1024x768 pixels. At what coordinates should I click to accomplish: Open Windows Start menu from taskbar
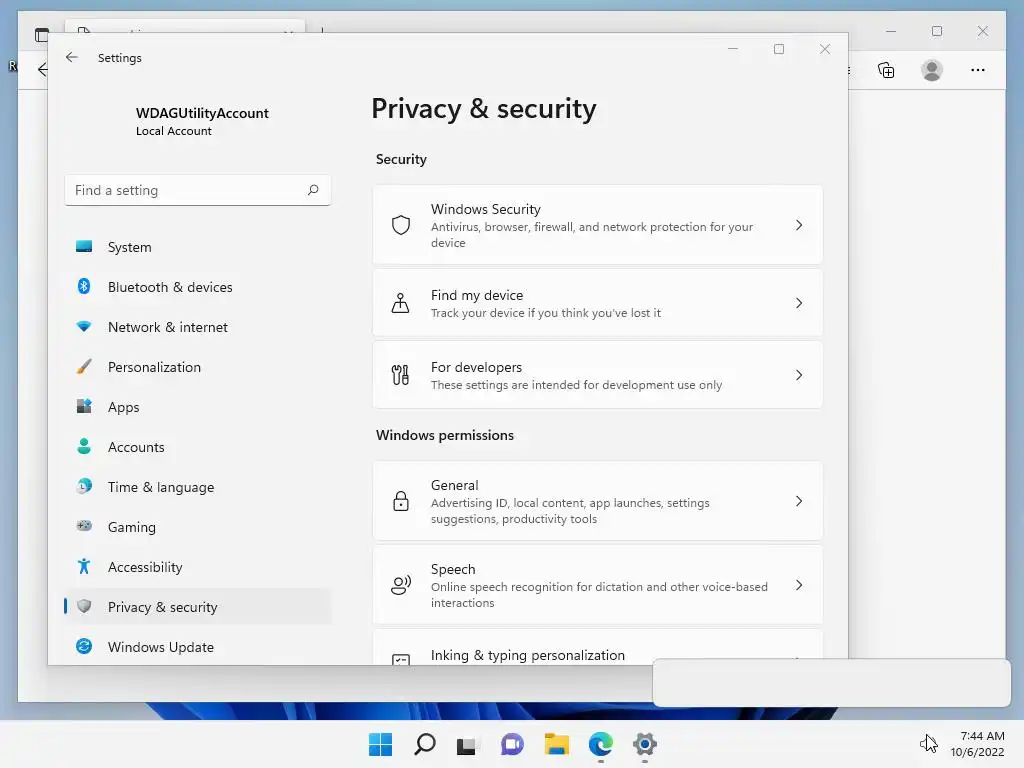pos(380,744)
